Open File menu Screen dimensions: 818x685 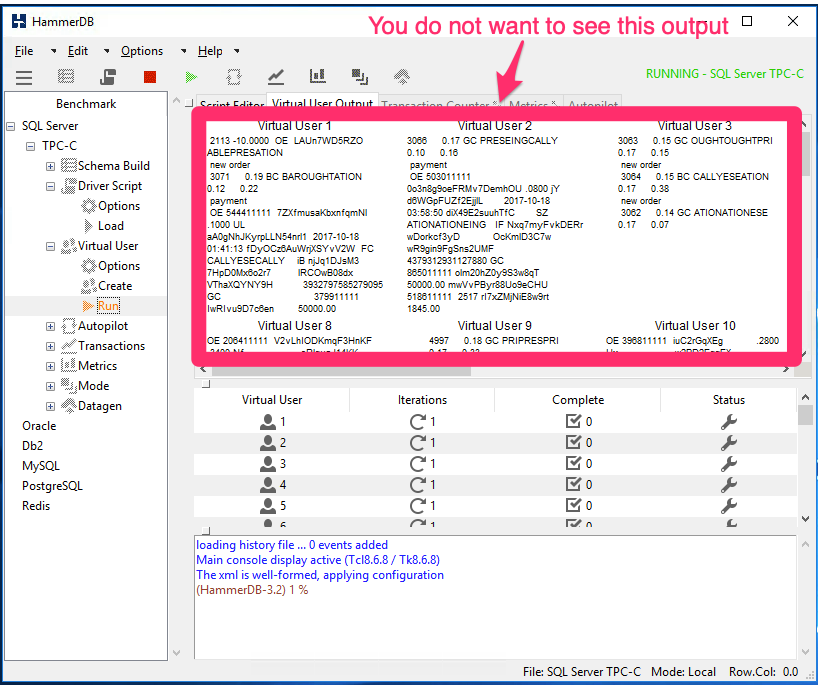(24, 51)
